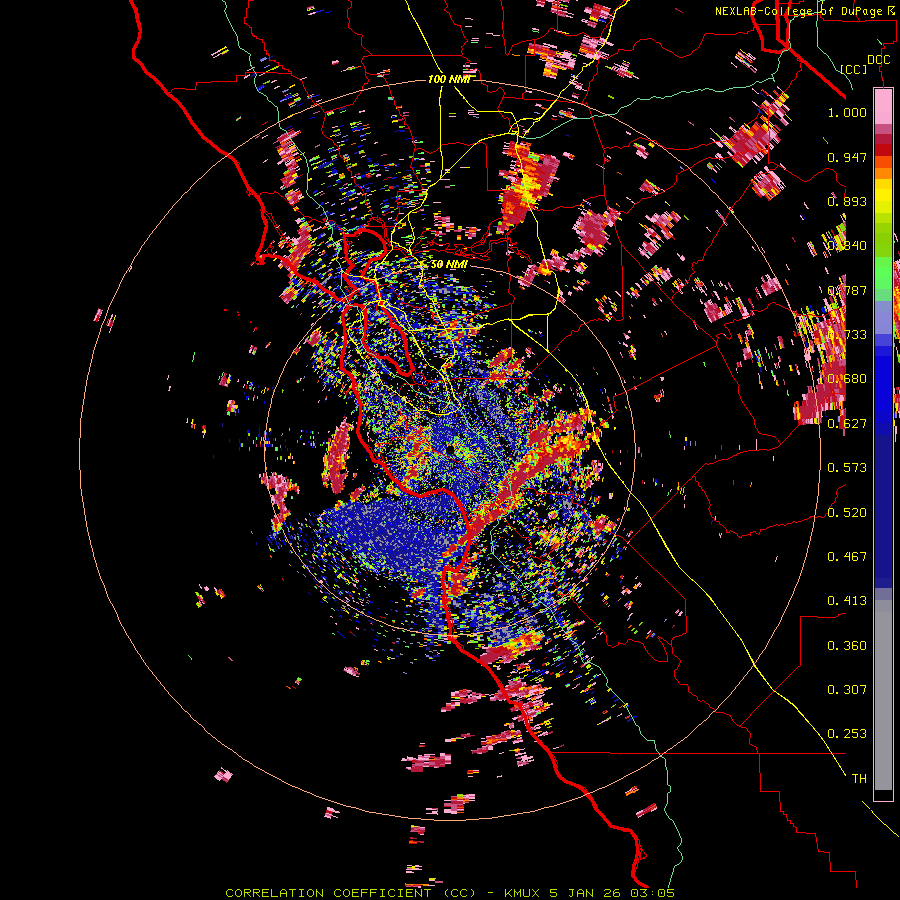The image size is (900, 900).
Task: Click the 0.360 scale value
Action: pyautogui.click(x=847, y=645)
